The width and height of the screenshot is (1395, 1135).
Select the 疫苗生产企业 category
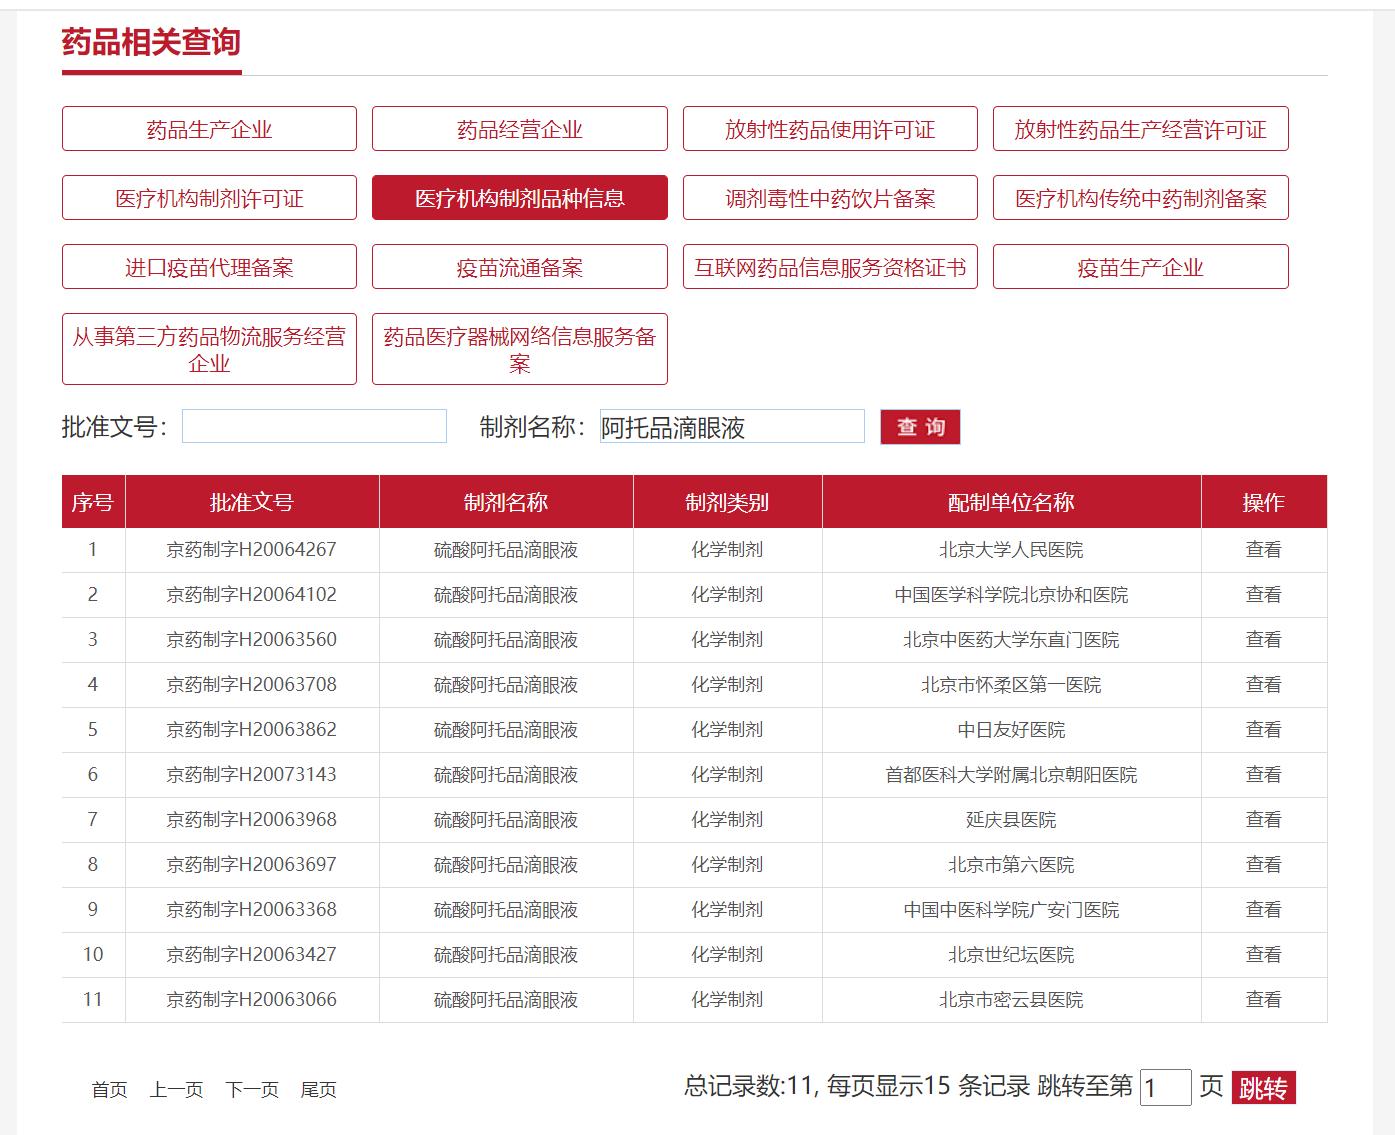tap(1140, 266)
